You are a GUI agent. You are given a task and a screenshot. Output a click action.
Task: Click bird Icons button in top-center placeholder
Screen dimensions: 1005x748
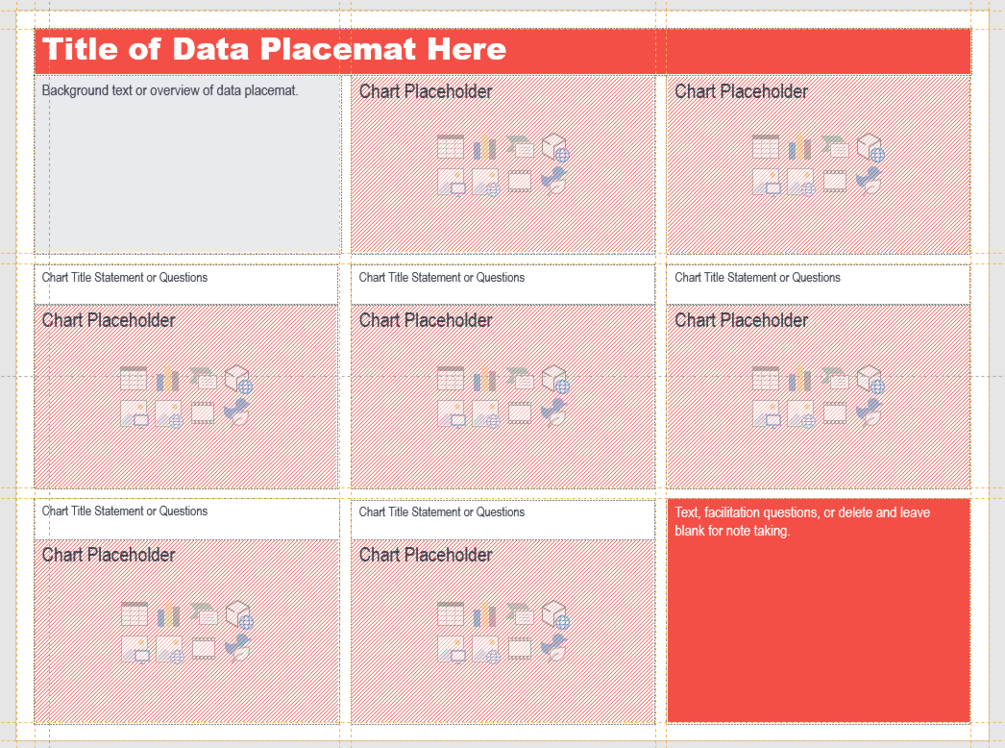coord(555,181)
